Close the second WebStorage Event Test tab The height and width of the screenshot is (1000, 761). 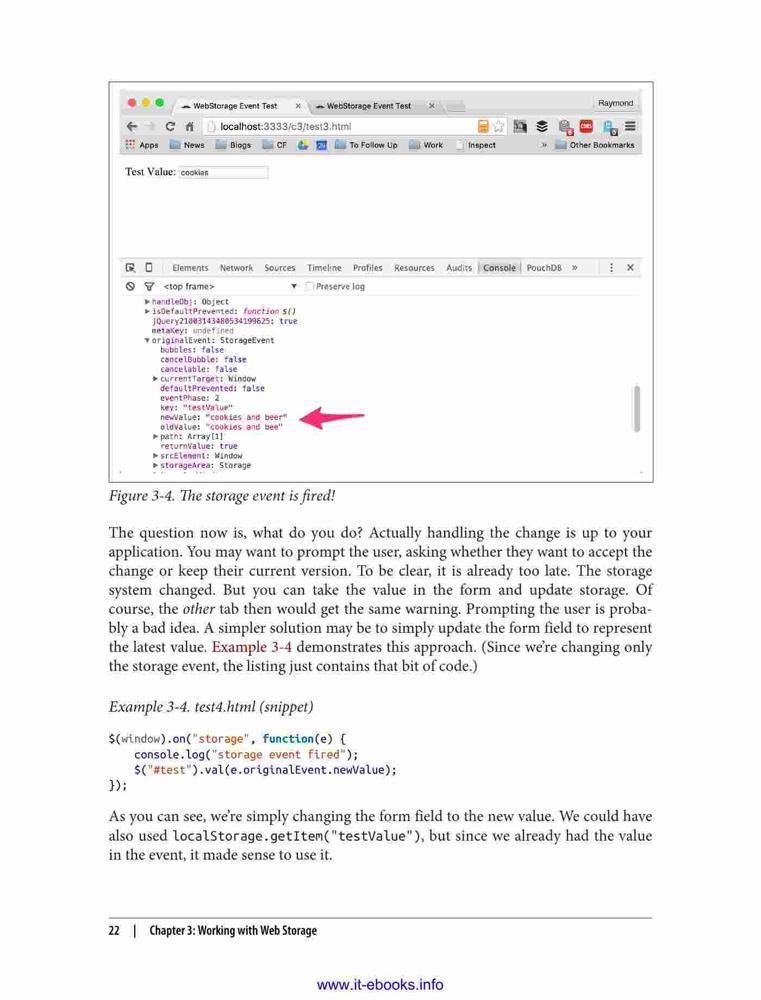click(x=432, y=106)
